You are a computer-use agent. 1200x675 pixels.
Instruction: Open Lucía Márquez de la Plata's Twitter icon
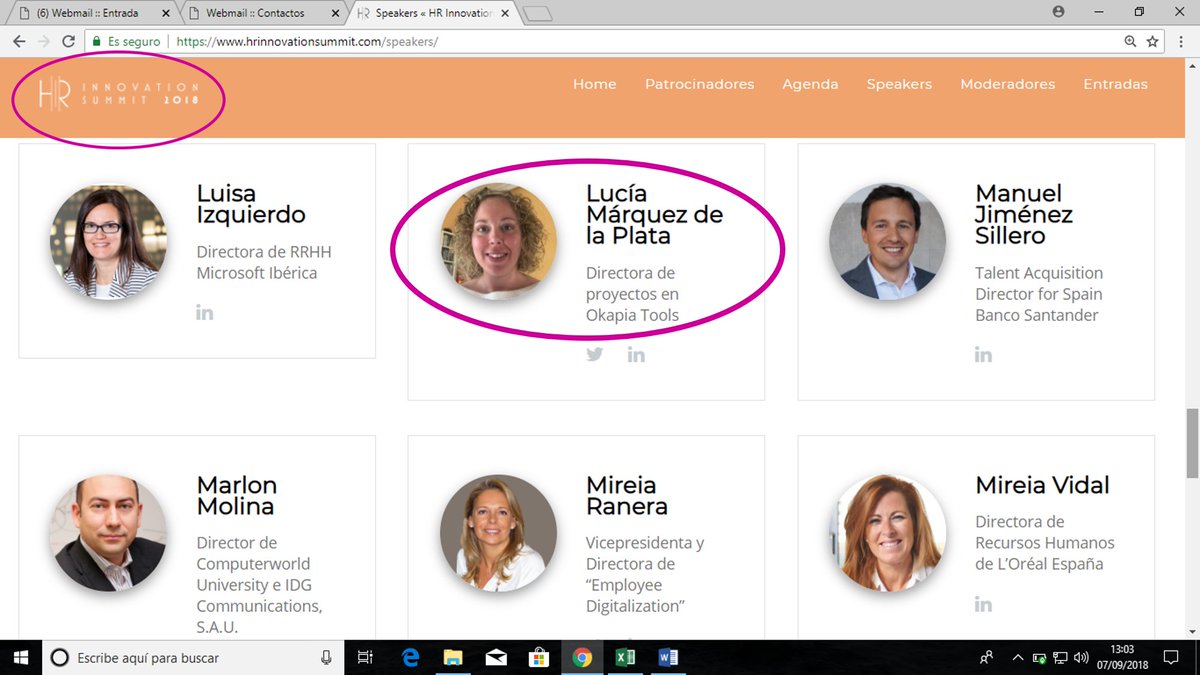[595, 354]
